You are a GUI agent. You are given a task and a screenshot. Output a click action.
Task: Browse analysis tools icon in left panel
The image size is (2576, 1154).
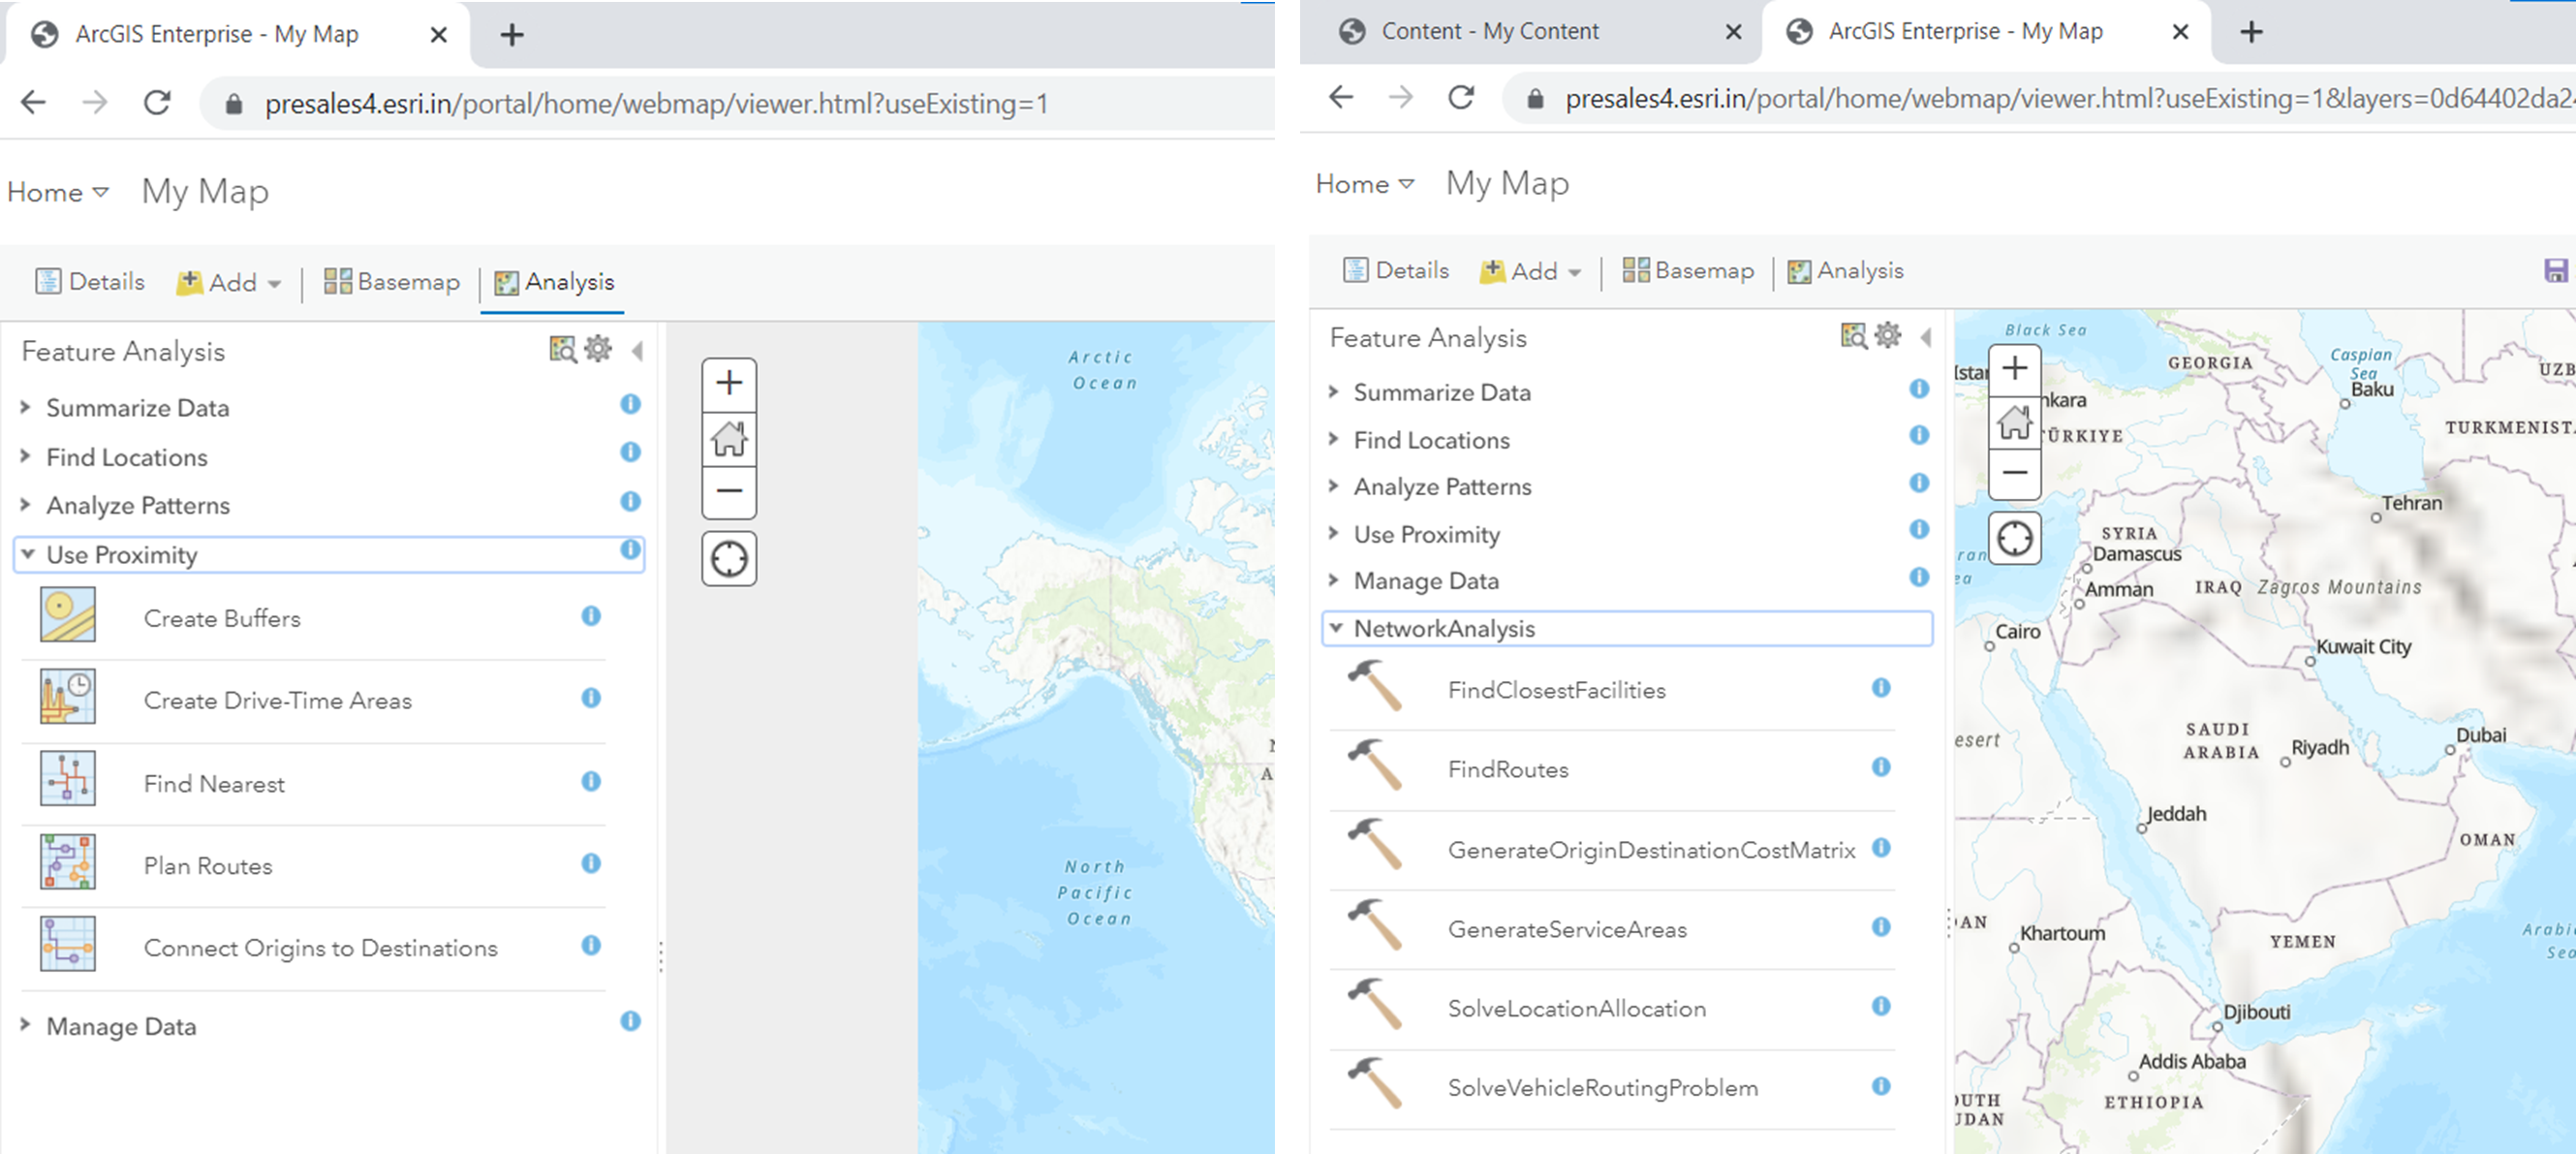pyautogui.click(x=563, y=349)
